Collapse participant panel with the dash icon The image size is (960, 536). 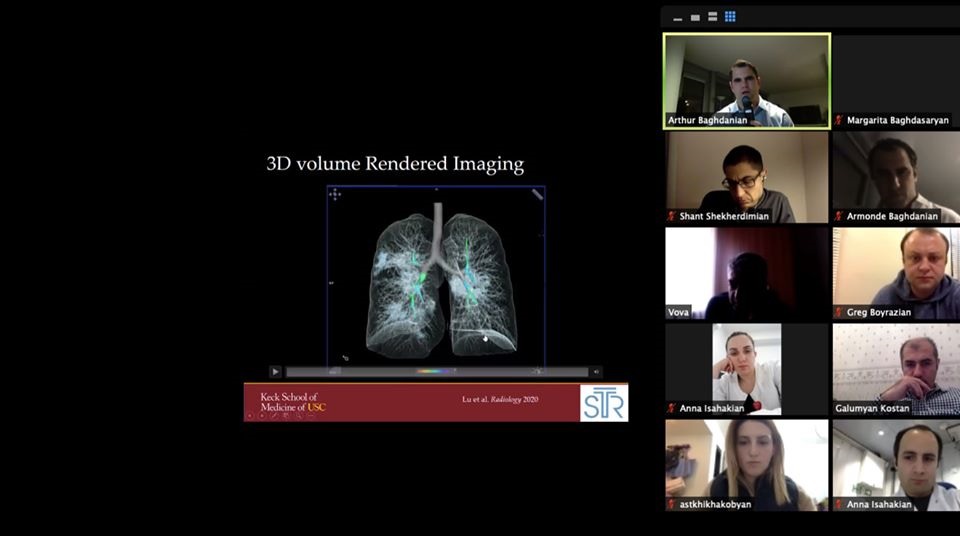(x=677, y=18)
